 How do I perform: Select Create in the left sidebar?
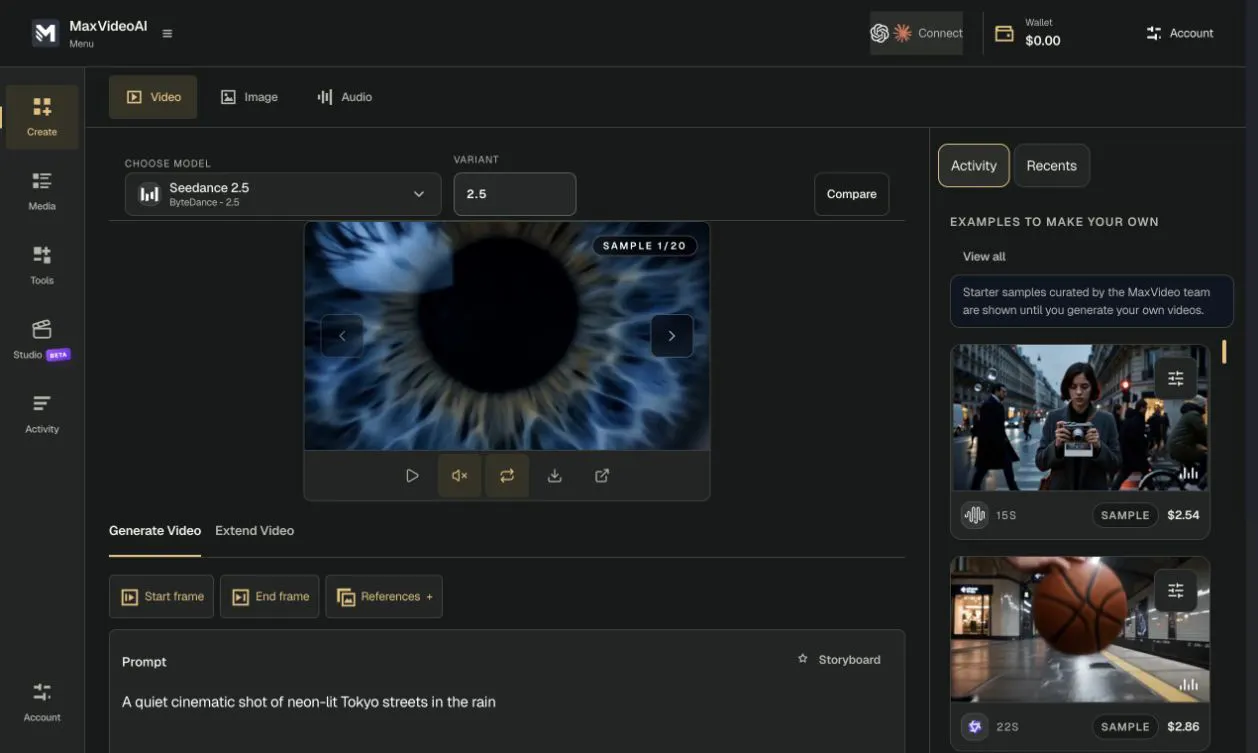point(42,117)
